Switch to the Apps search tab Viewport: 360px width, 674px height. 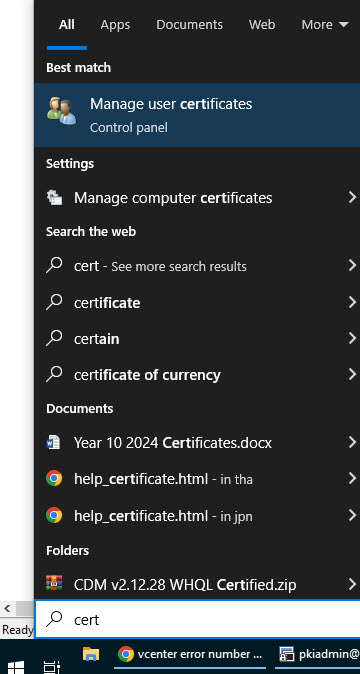click(x=116, y=25)
